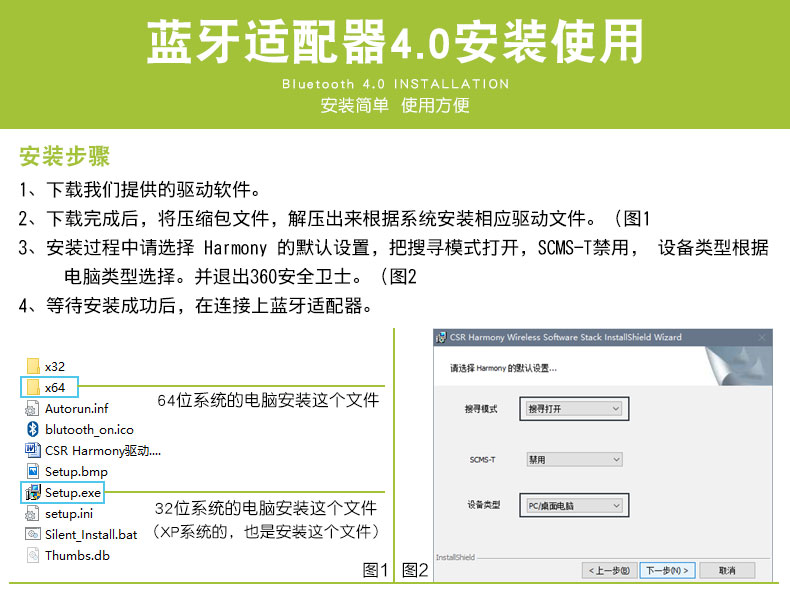This screenshot has width=790, height=611.
Task: Click the 取消 button
Action: click(x=727, y=570)
